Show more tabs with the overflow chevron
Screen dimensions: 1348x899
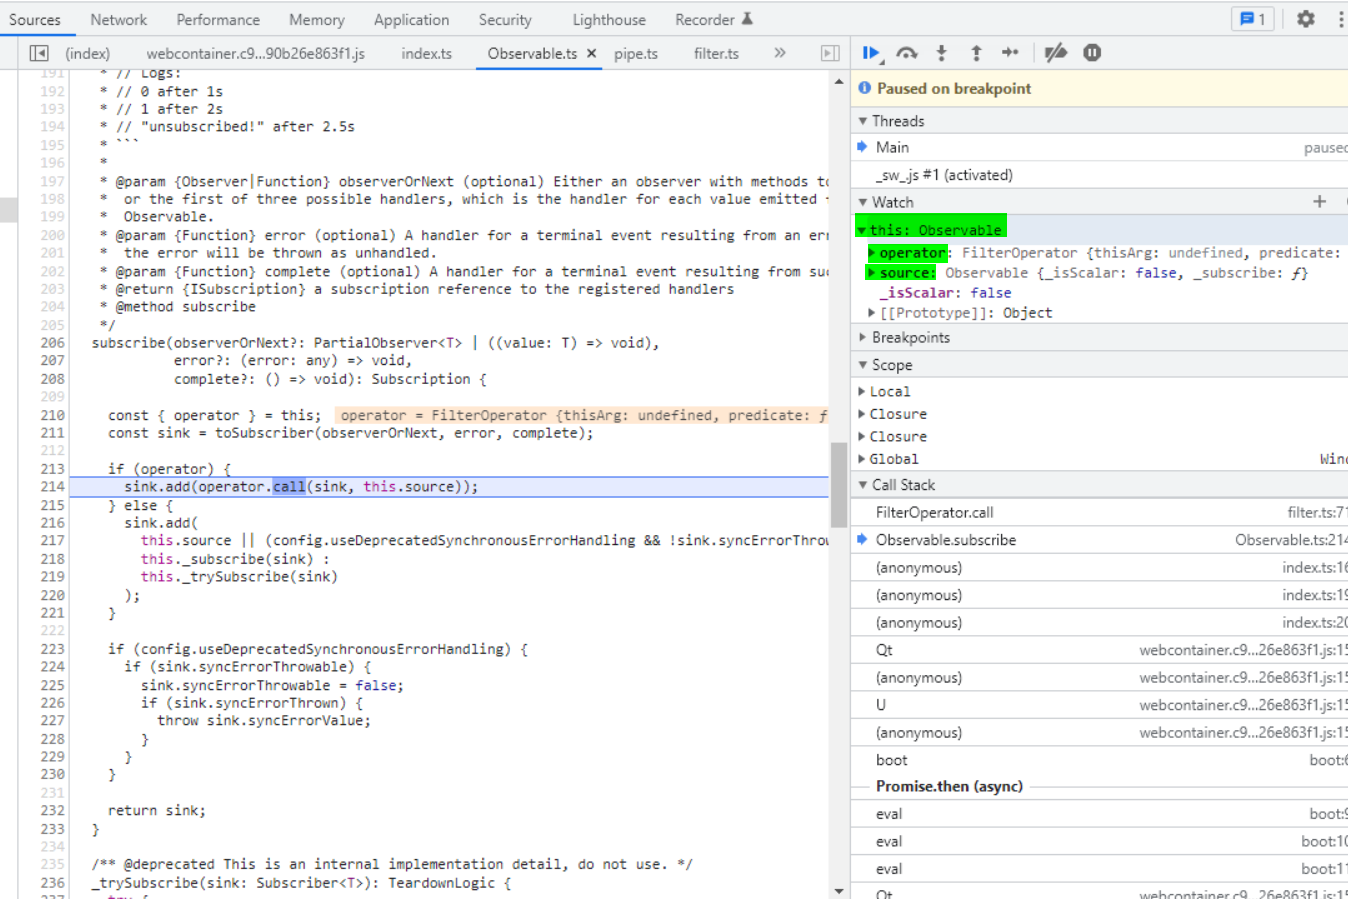780,53
